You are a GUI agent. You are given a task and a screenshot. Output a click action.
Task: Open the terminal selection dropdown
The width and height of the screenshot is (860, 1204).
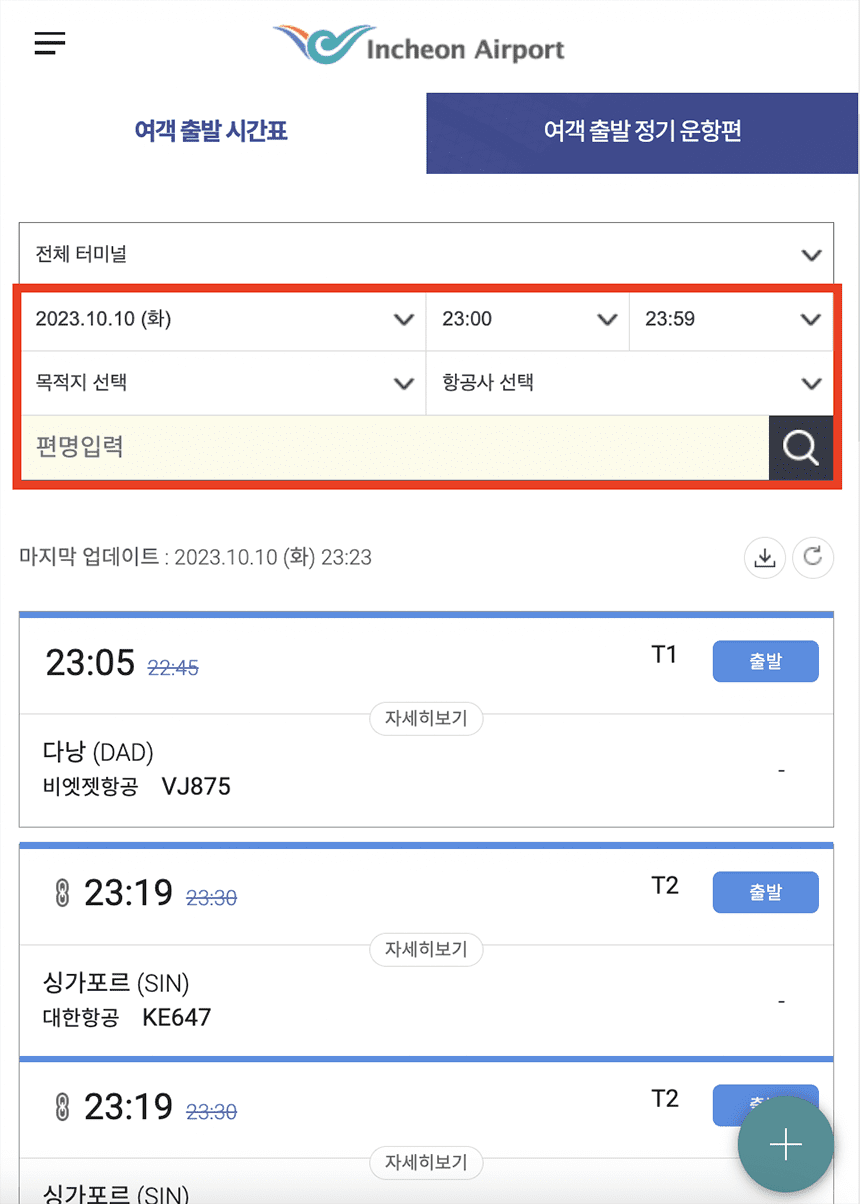pos(426,255)
